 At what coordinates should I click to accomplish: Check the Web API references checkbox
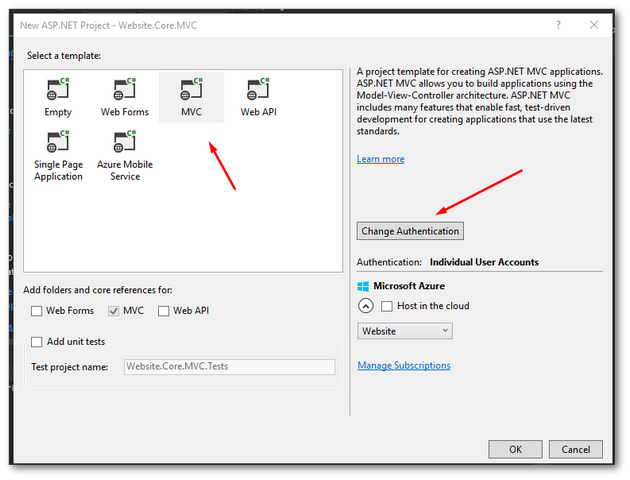click(163, 311)
